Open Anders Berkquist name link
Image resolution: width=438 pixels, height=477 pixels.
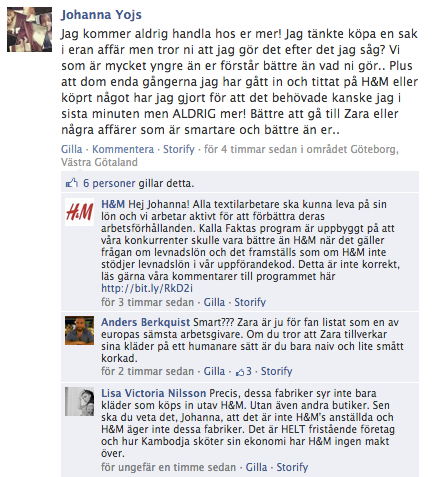(x=146, y=322)
